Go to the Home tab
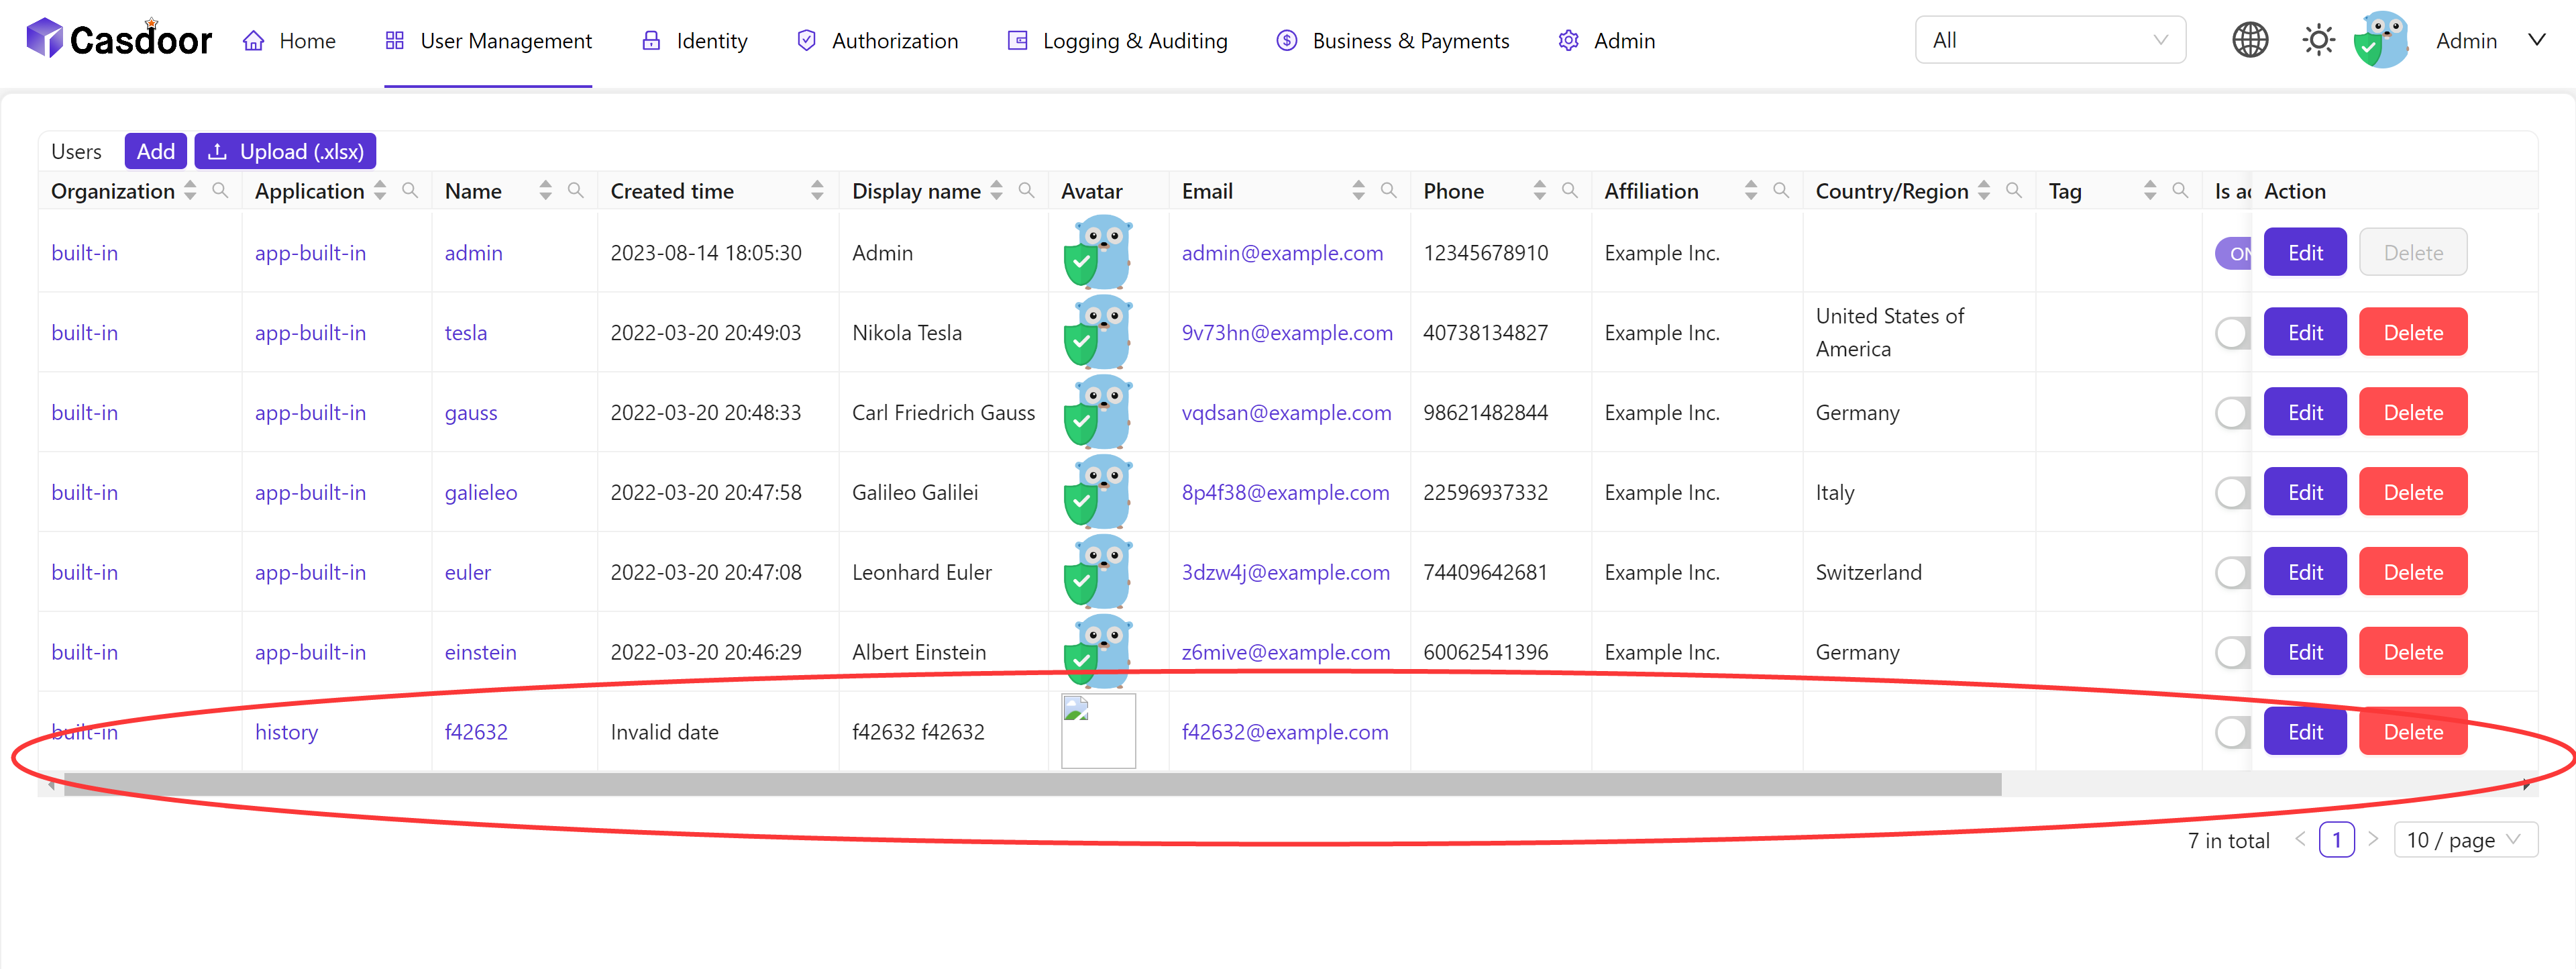The height and width of the screenshot is (969, 2576). click(289, 41)
